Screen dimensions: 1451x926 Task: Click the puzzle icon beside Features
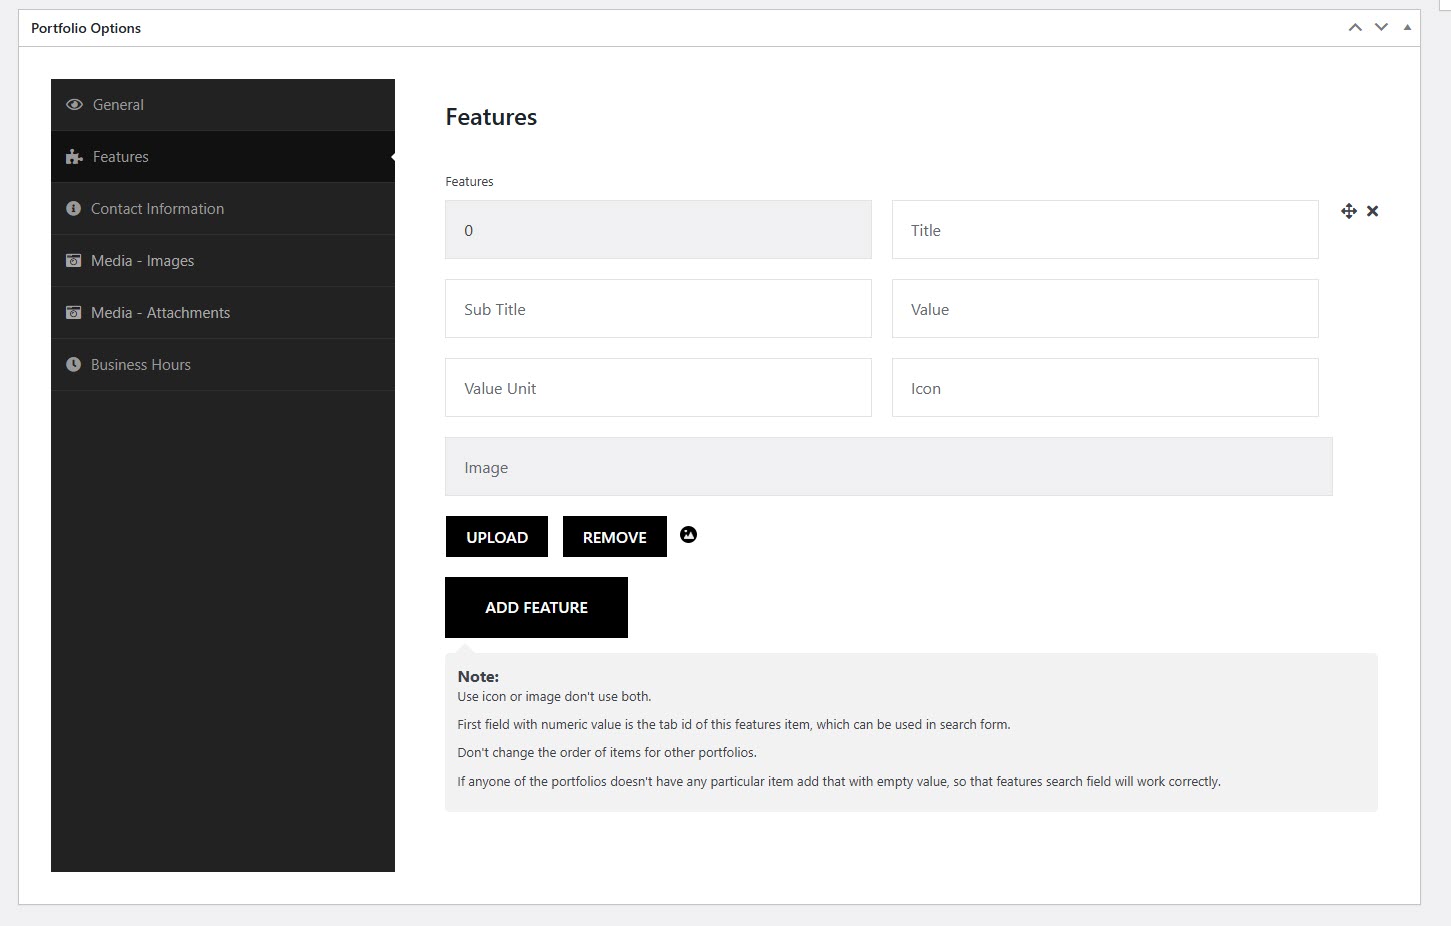(74, 157)
